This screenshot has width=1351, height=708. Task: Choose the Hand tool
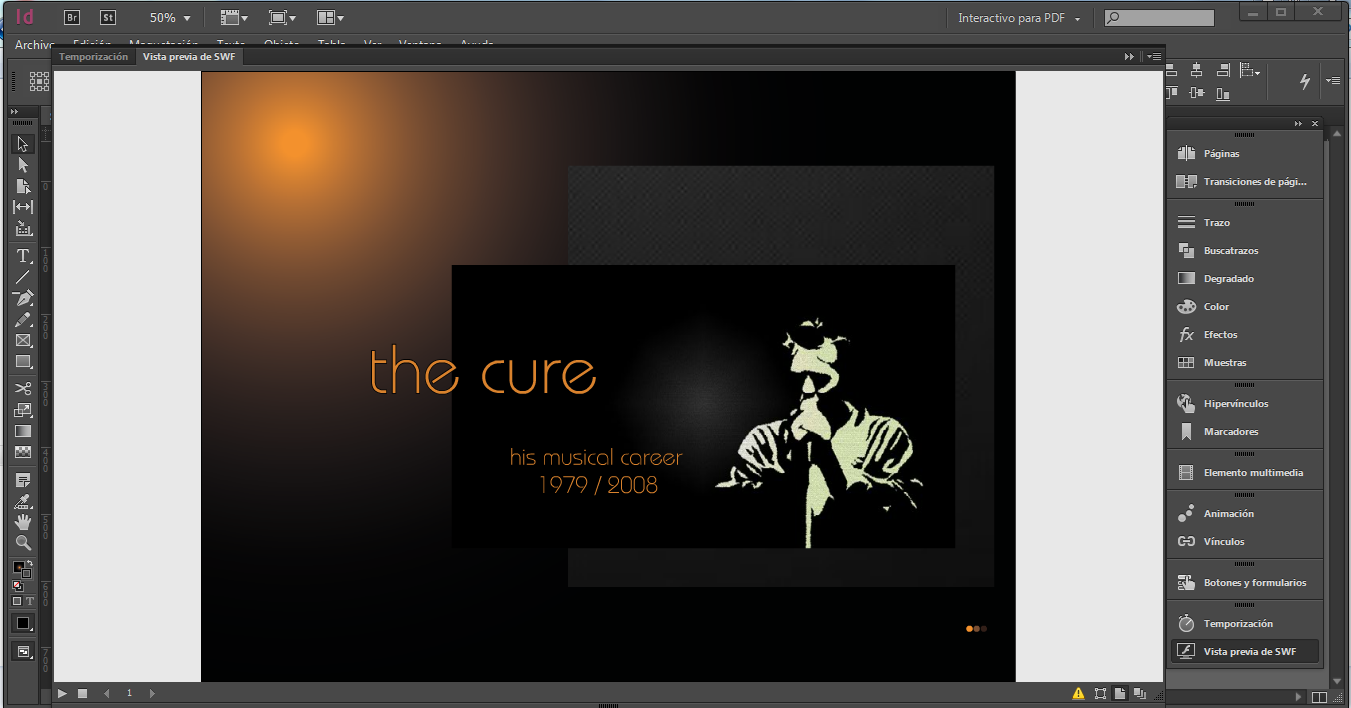[23, 522]
